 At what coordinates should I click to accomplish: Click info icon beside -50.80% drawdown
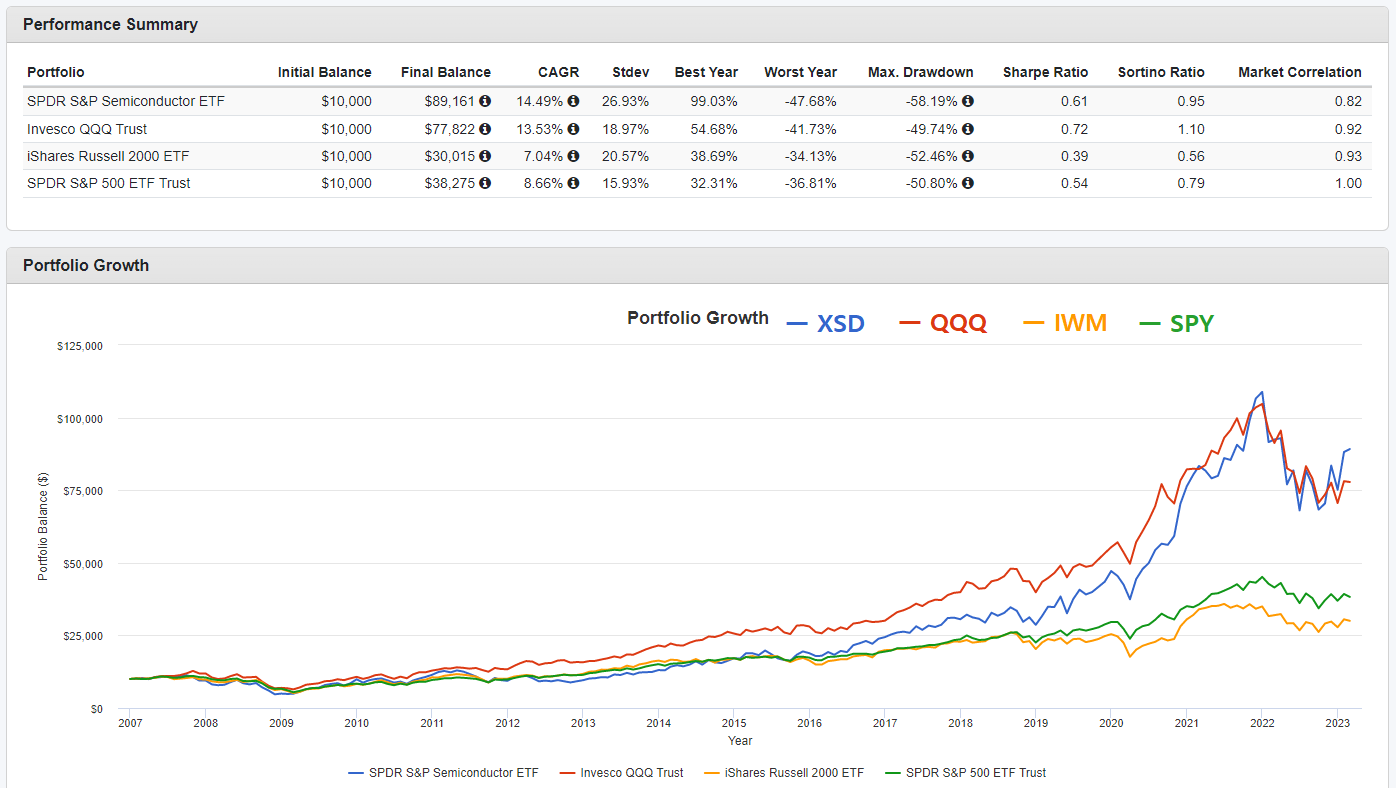pyautogui.click(x=968, y=183)
